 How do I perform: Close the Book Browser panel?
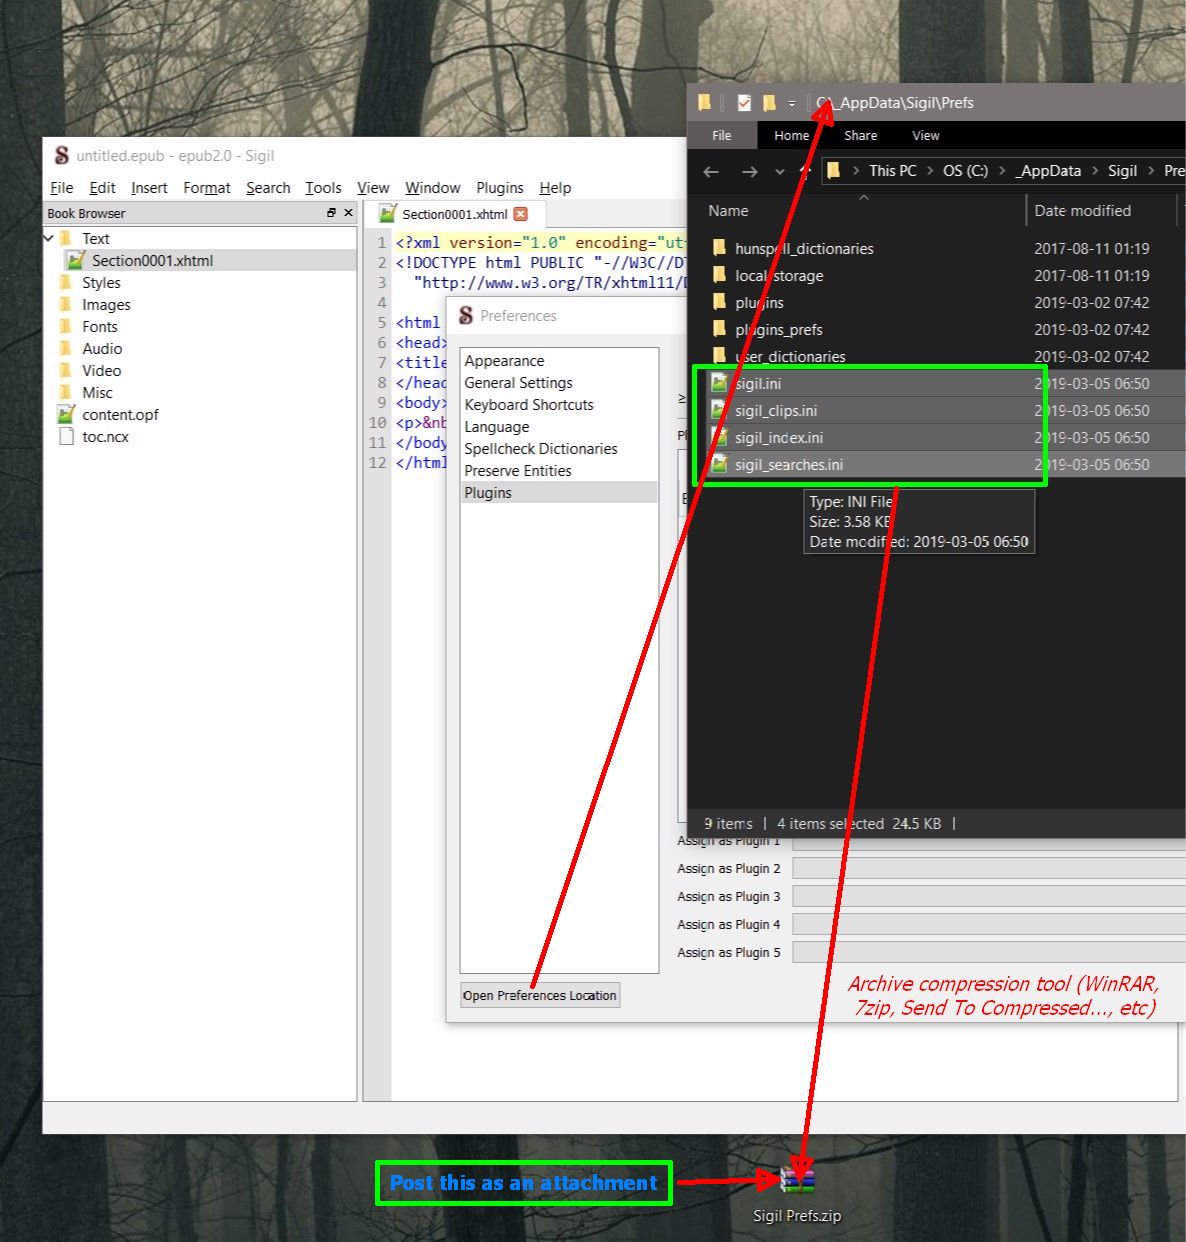coord(348,213)
